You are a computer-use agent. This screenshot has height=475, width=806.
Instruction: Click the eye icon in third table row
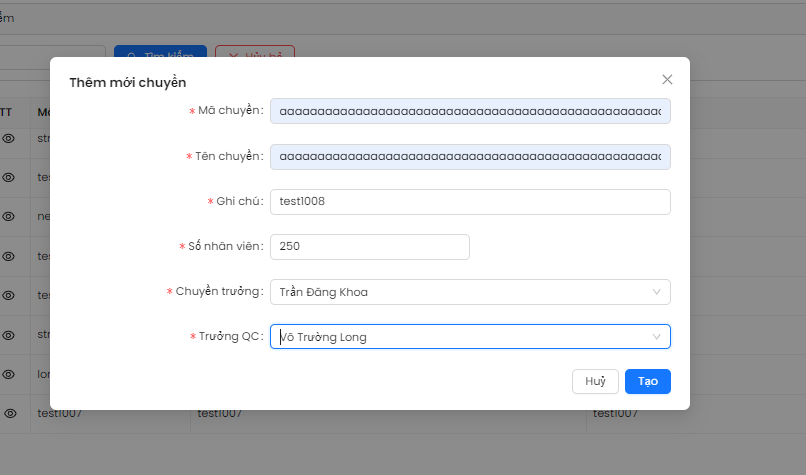(8, 216)
